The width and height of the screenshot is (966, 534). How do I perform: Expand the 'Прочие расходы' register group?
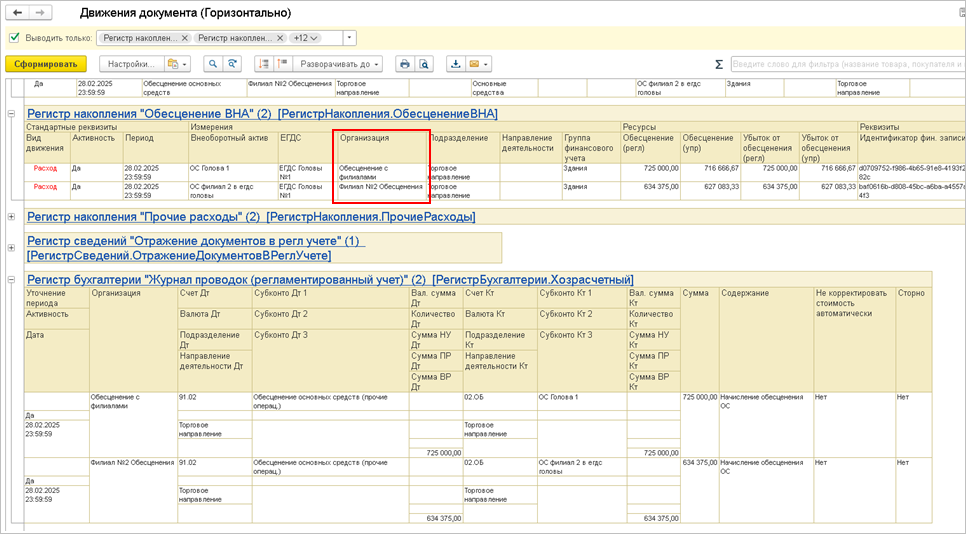[11, 217]
